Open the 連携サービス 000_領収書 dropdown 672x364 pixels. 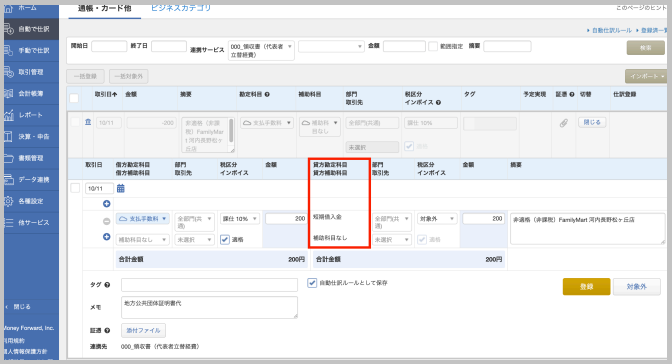click(261, 50)
